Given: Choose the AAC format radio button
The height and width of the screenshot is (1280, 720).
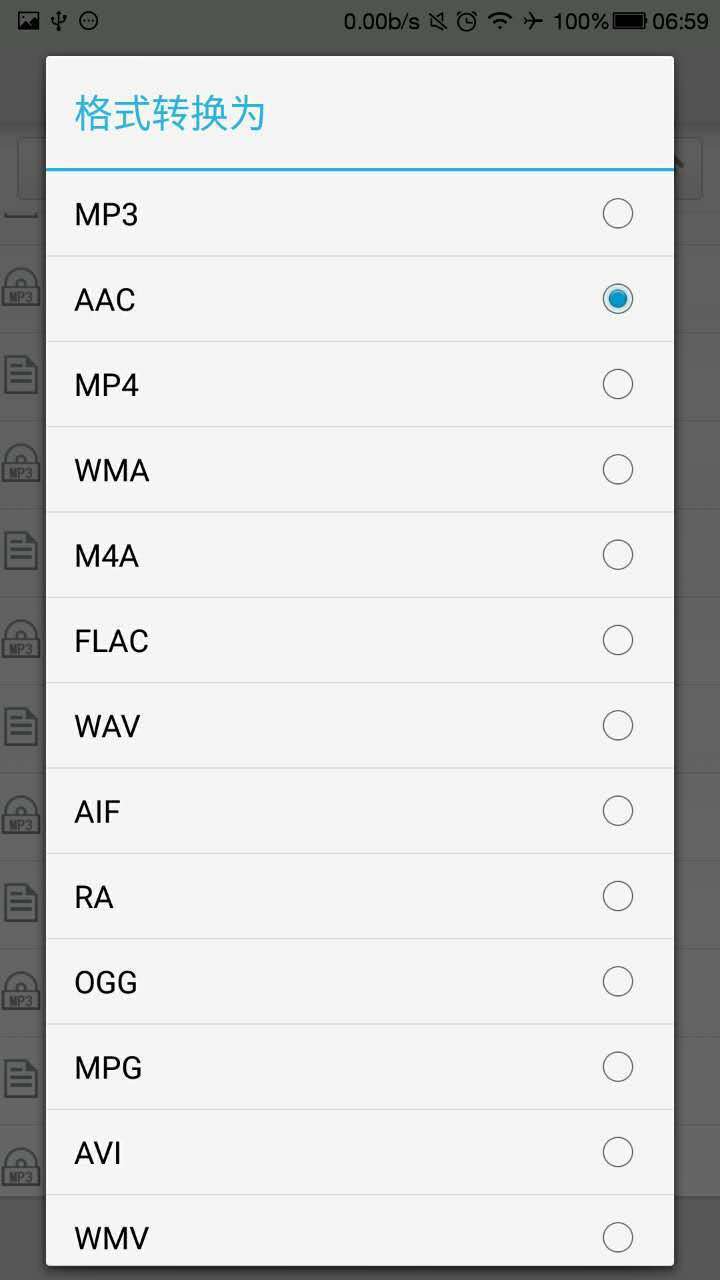Looking at the screenshot, I should coord(617,299).
